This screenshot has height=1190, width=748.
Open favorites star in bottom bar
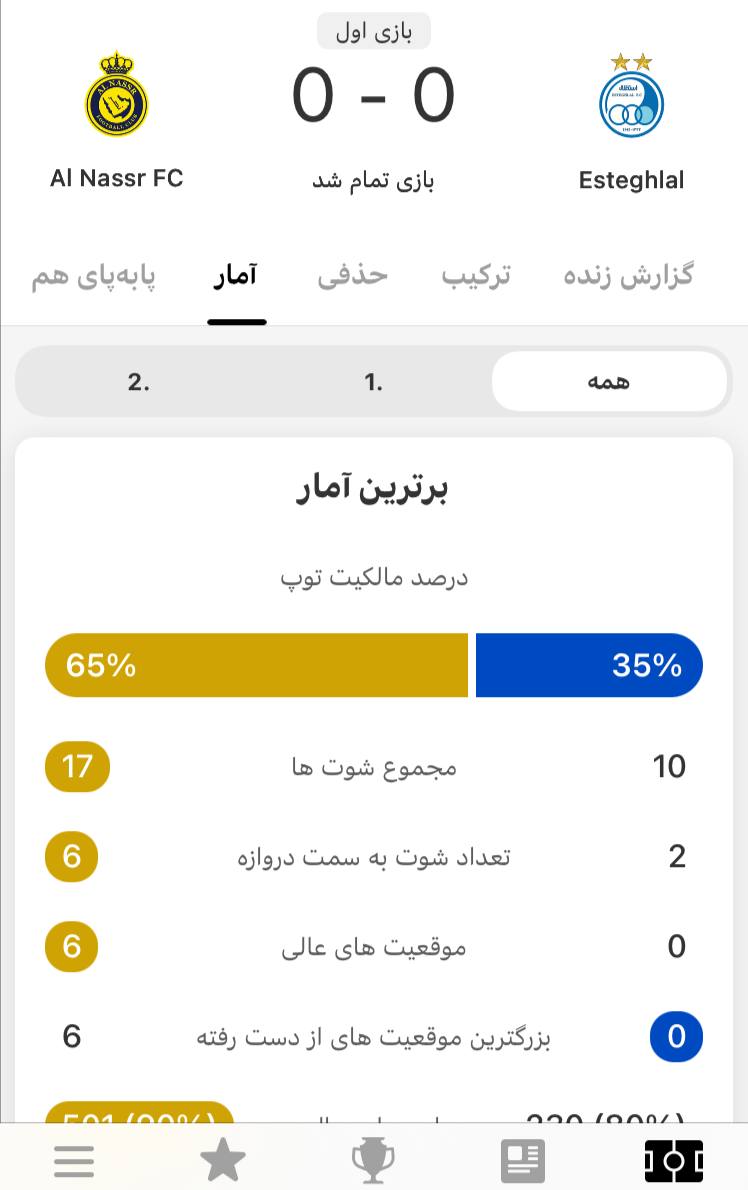(222, 1160)
